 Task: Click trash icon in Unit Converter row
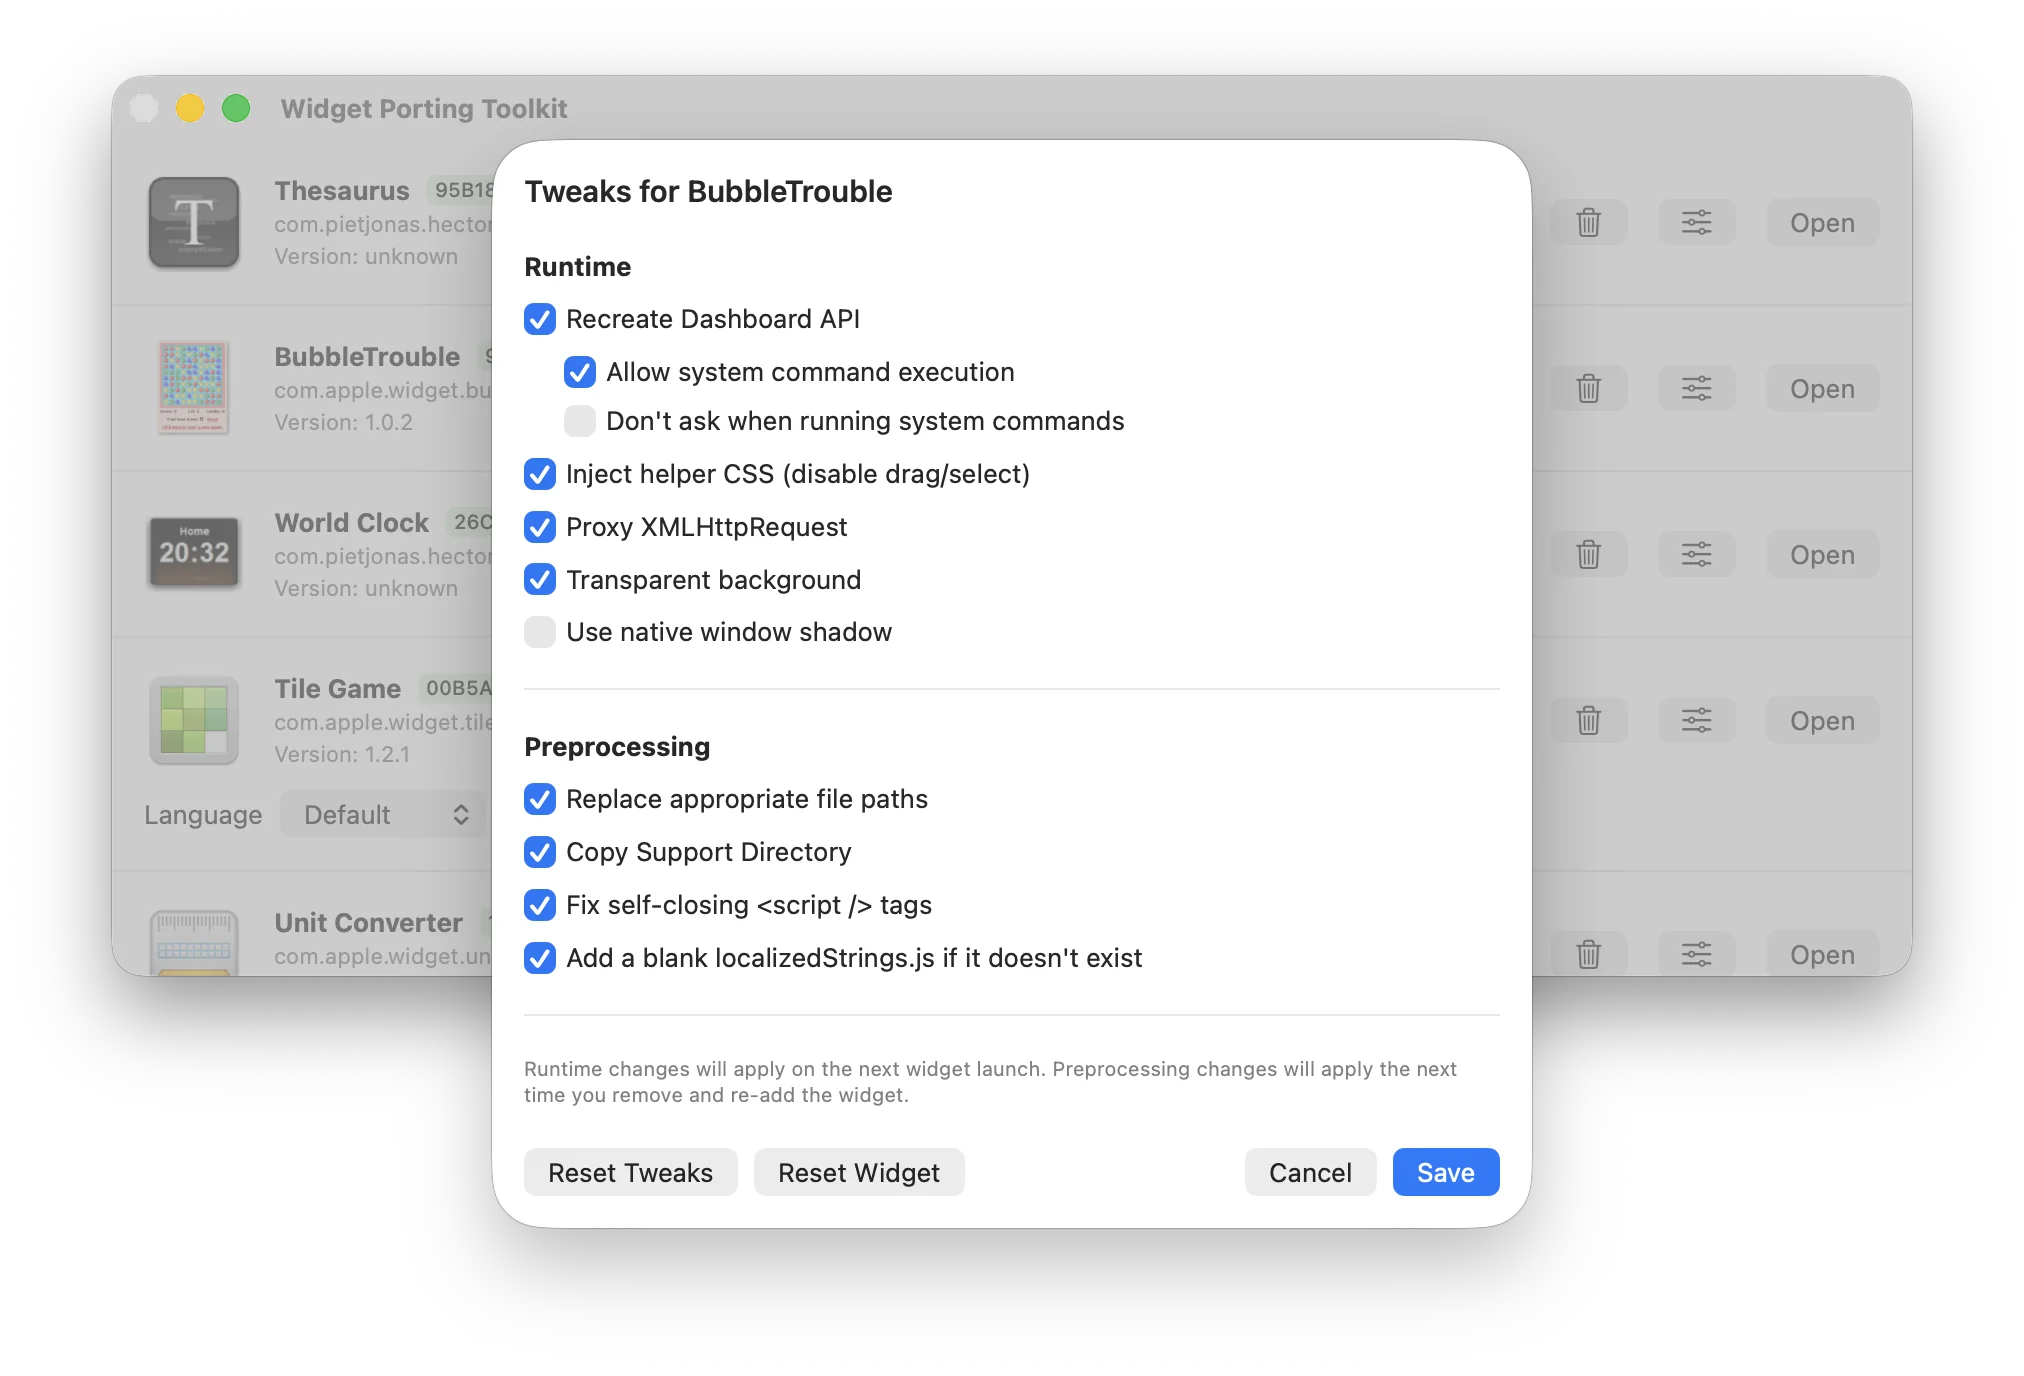click(x=1588, y=954)
